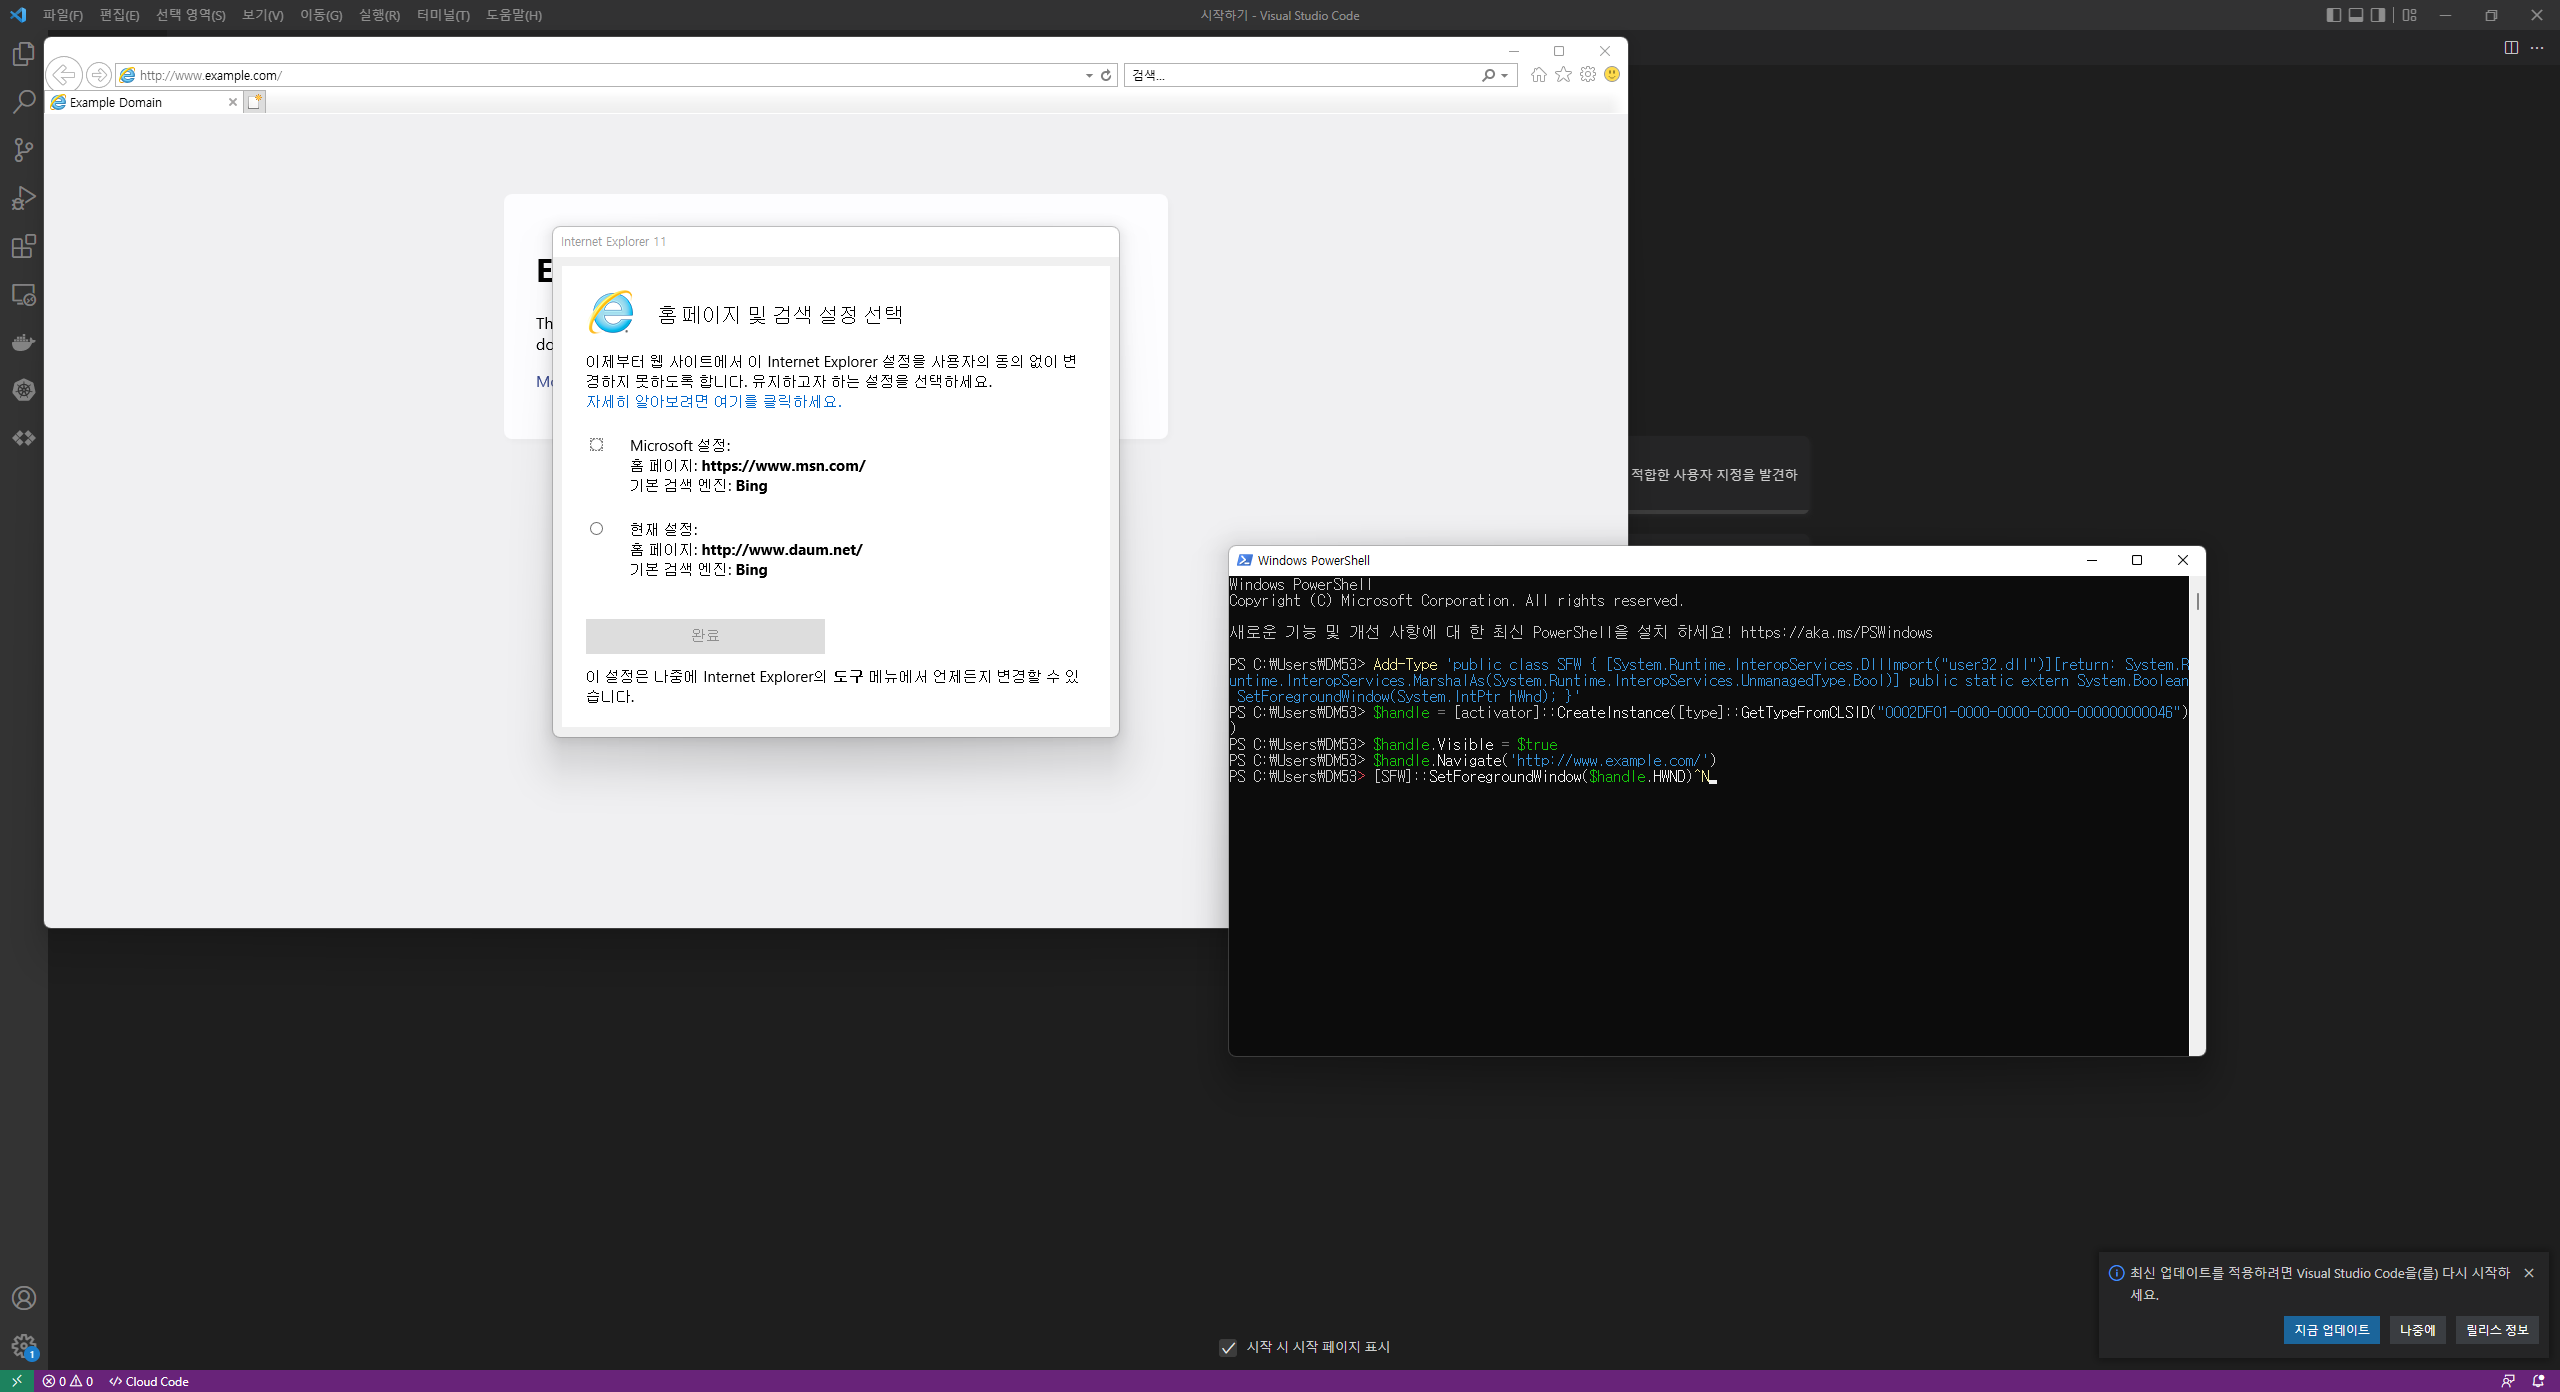Expand the IE search provider dropdown arrow
Viewport: 2560px width, 1392px height.
[x=1504, y=75]
